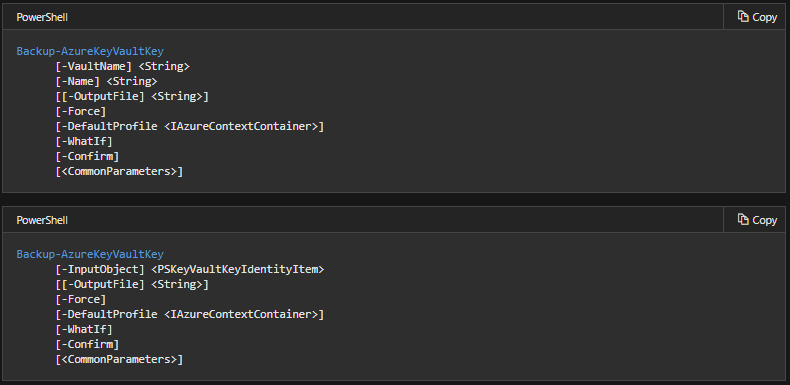Copy the VaultName syntax block using Copy button
The height and width of the screenshot is (385, 790).
[x=757, y=17]
